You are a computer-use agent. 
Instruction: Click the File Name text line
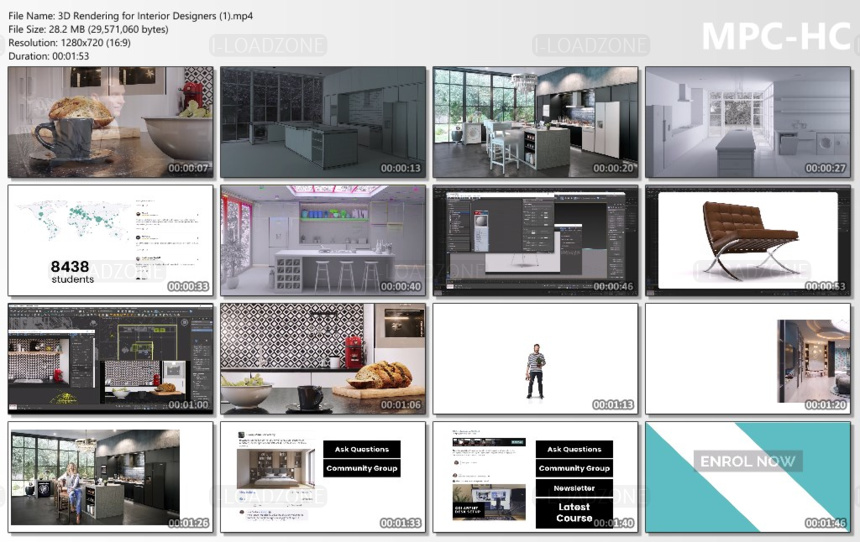[x=131, y=16]
